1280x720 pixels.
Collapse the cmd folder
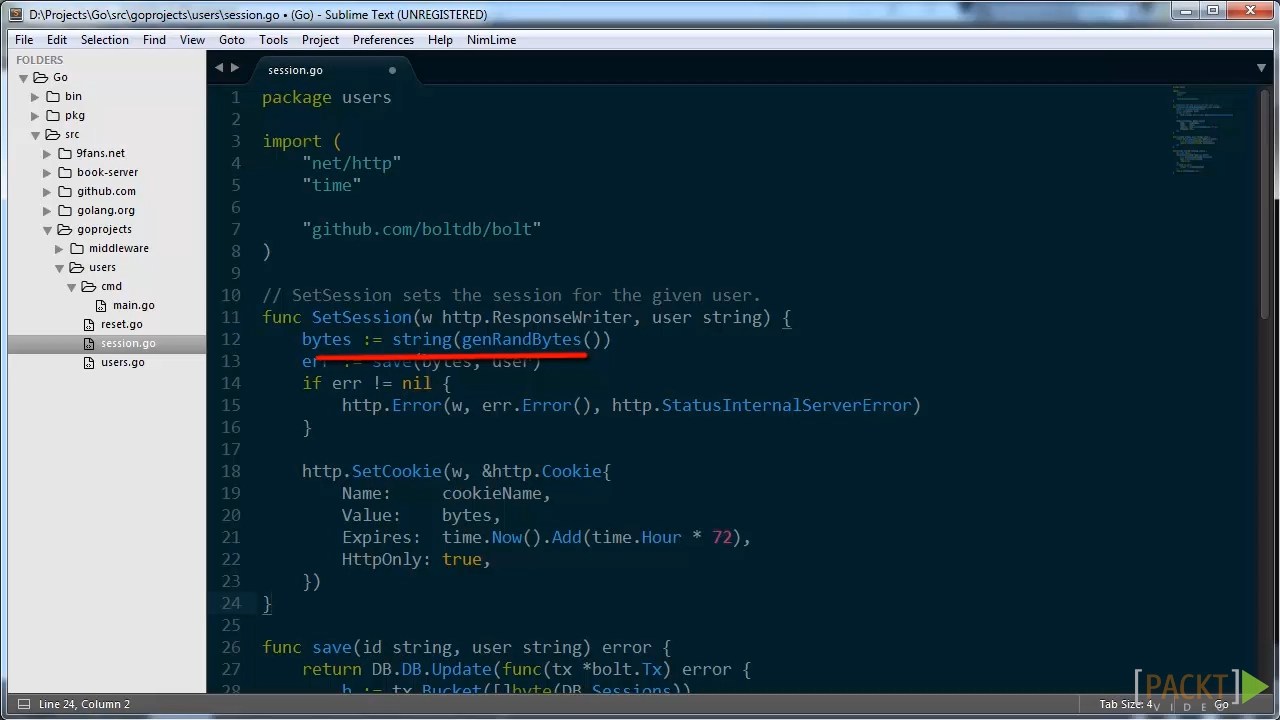[x=71, y=287]
